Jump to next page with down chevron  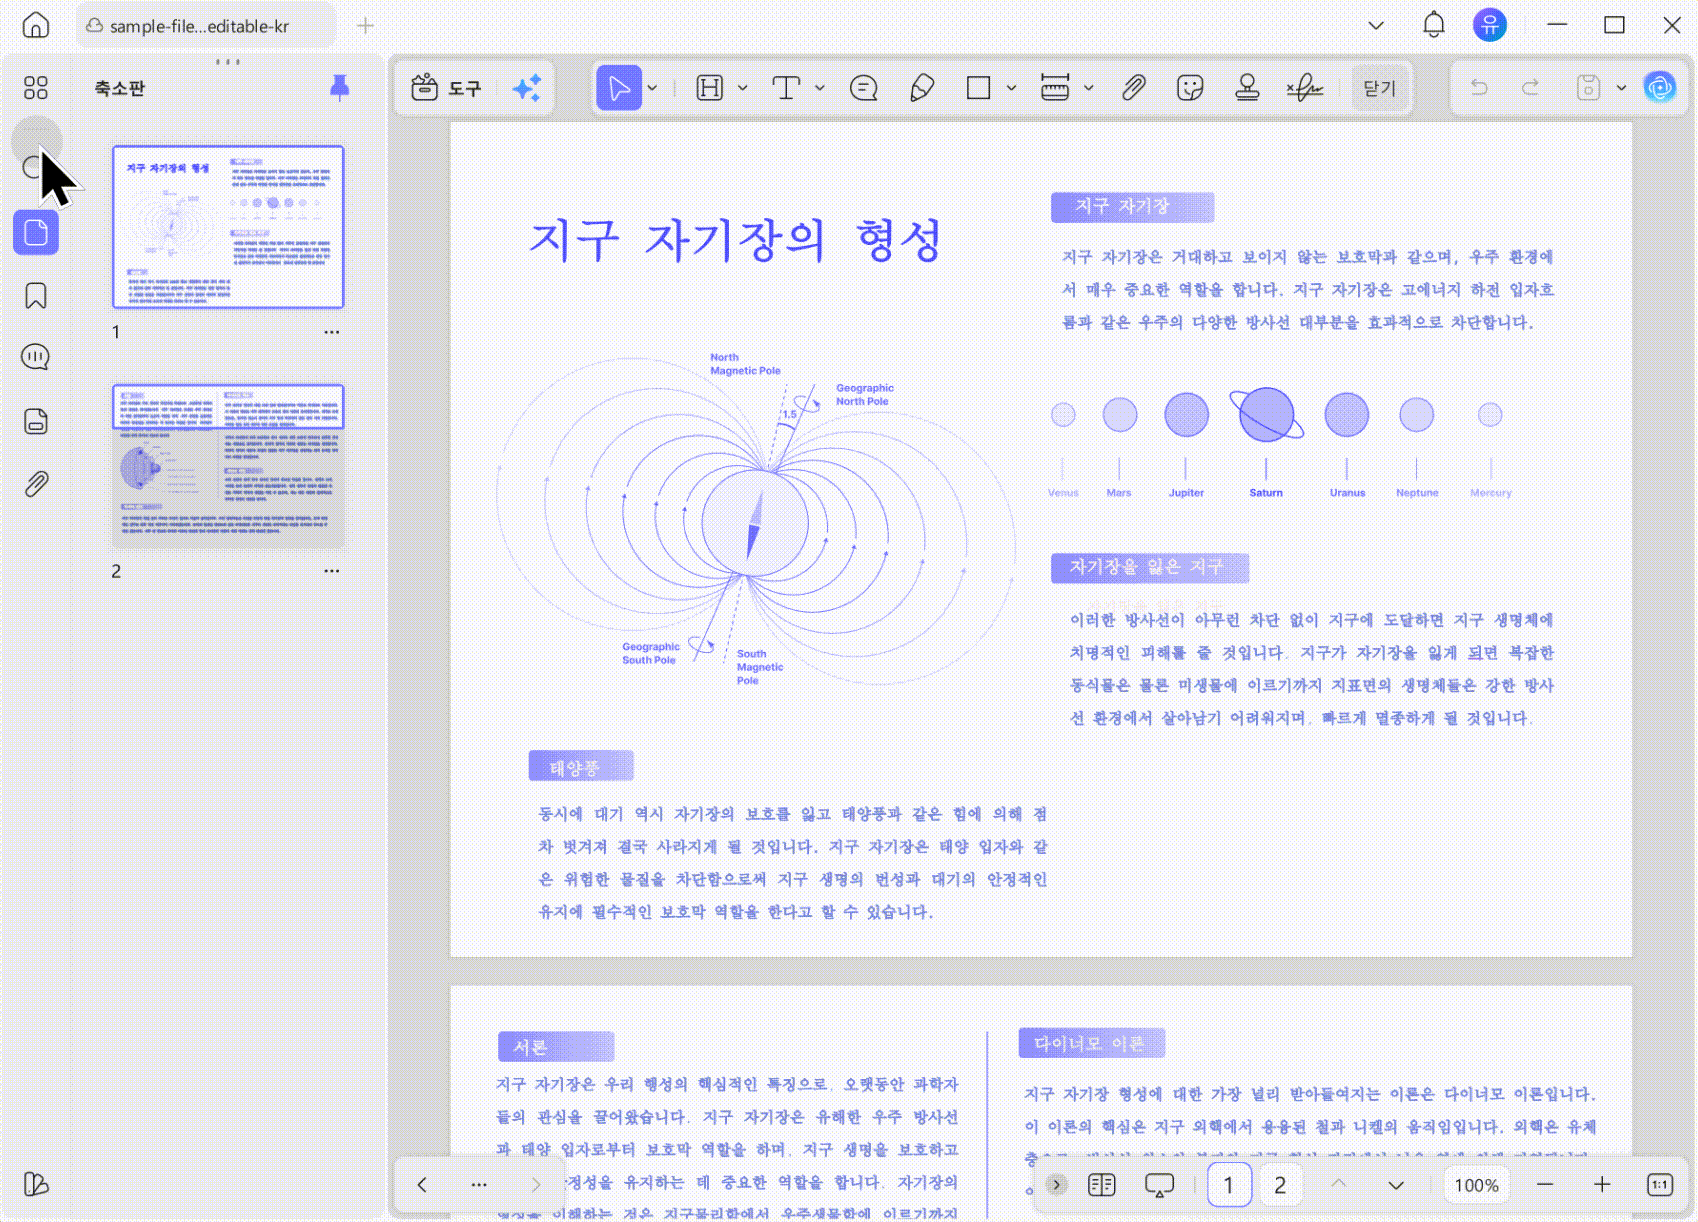pyautogui.click(x=1396, y=1186)
